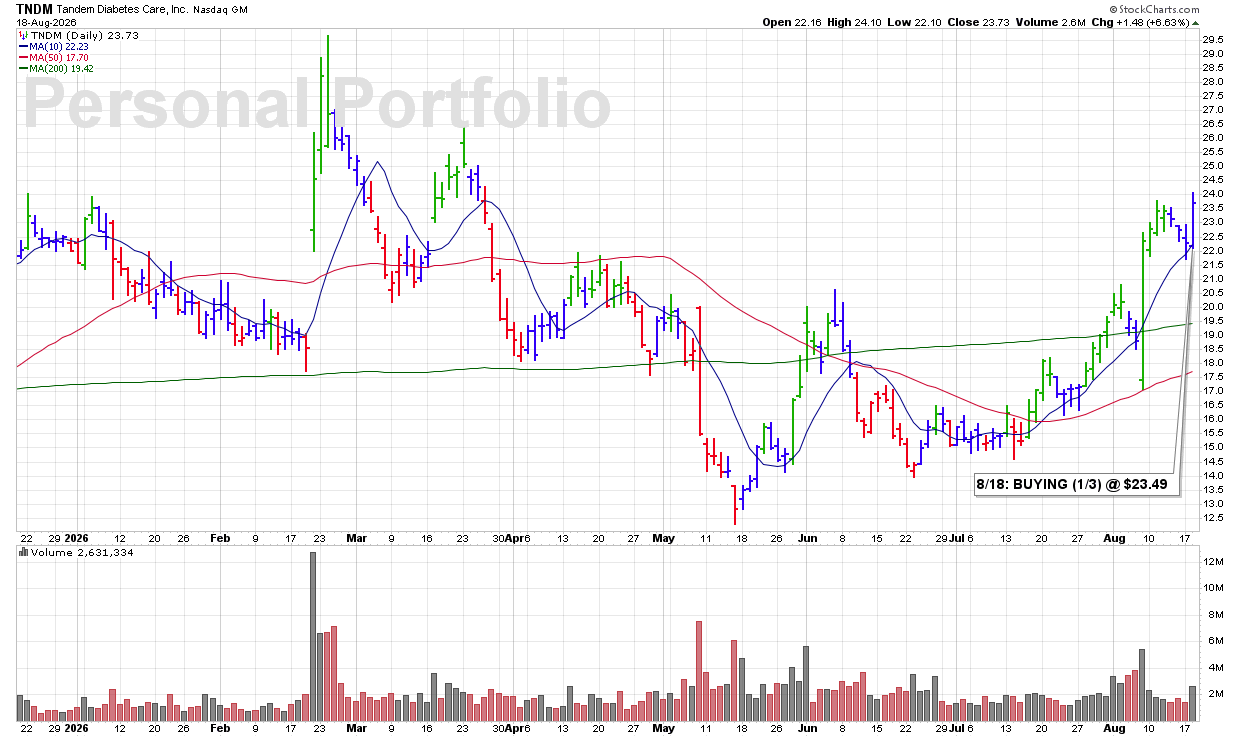Click the '25.0' price axis label
The image size is (1240, 737).
(1213, 165)
